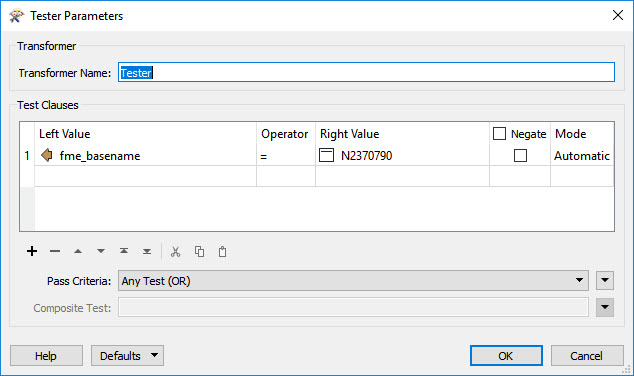Open the Defaults dropdown button
Image resolution: width=634 pixels, height=376 pixels.
pyautogui.click(x=127, y=355)
